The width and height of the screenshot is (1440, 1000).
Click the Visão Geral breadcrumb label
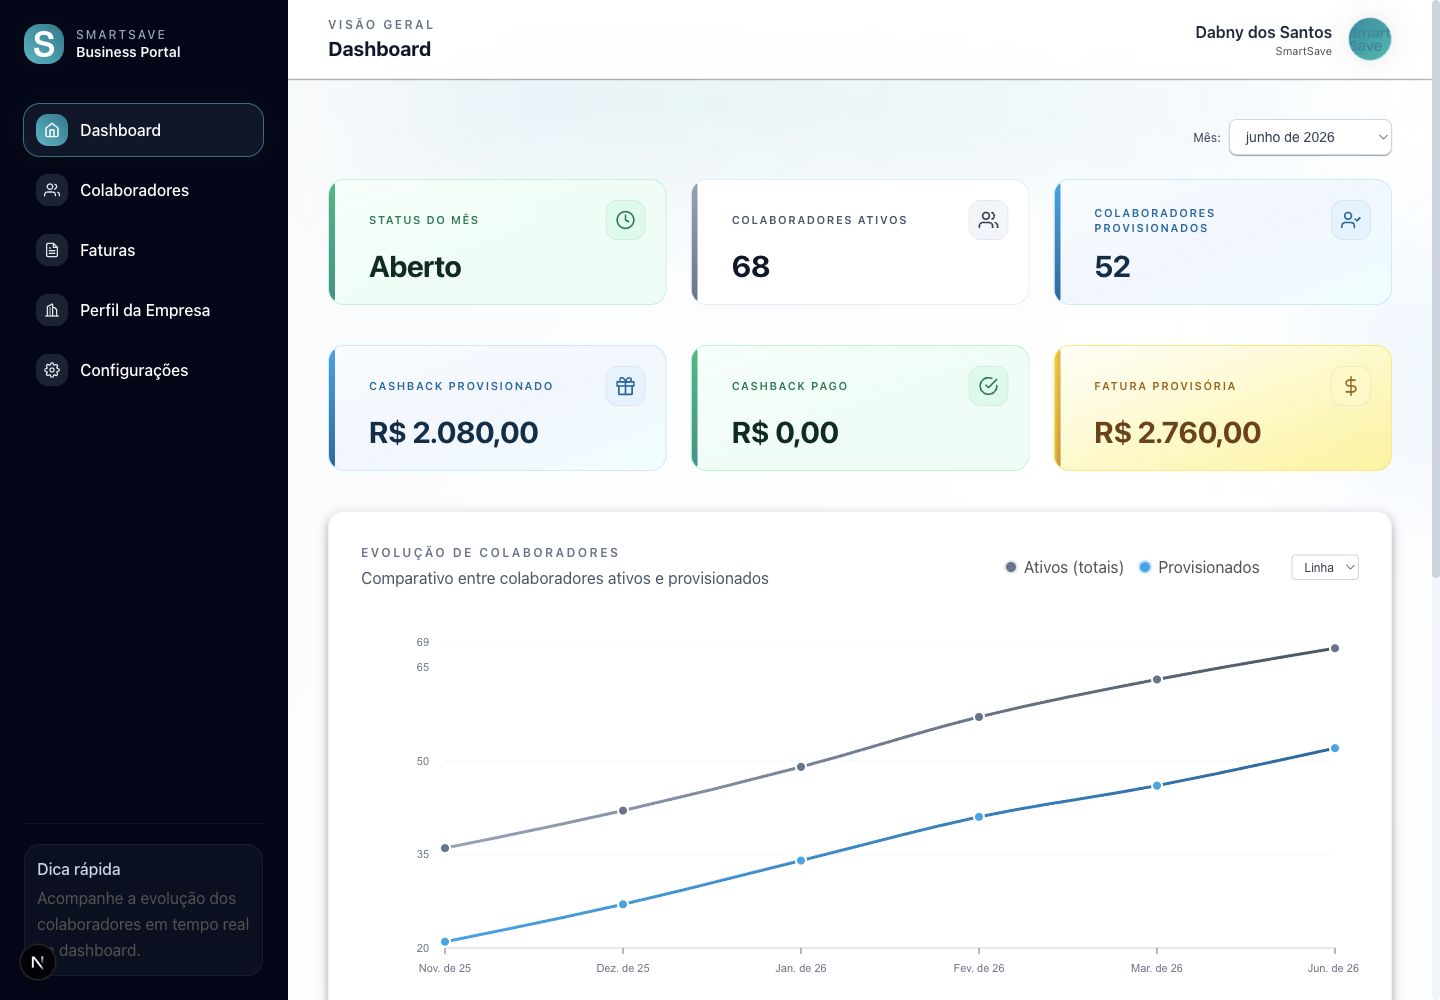point(381,24)
